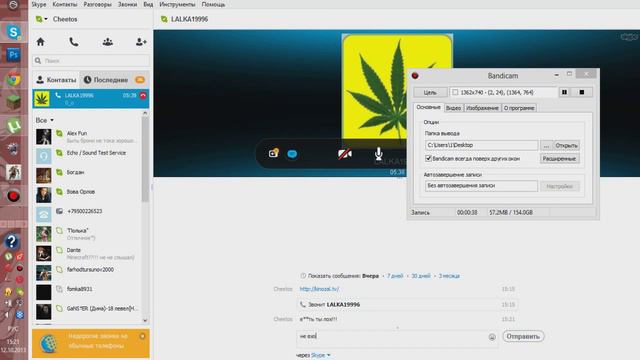Open Skype menu
The image size is (640, 360).
pyautogui.click(x=39, y=4)
